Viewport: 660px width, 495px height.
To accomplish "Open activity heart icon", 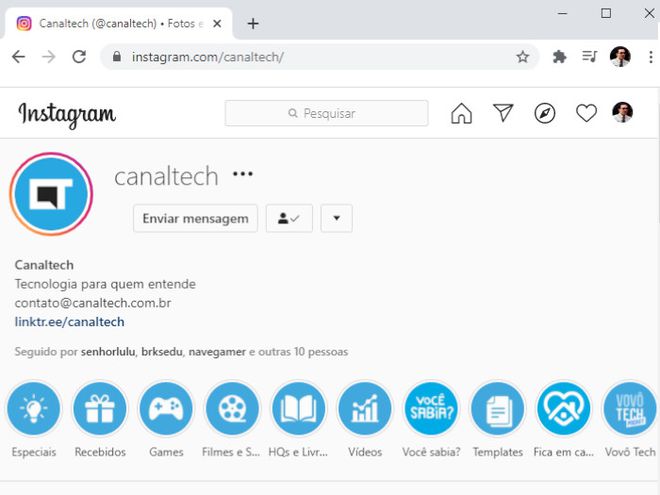I will [586, 113].
